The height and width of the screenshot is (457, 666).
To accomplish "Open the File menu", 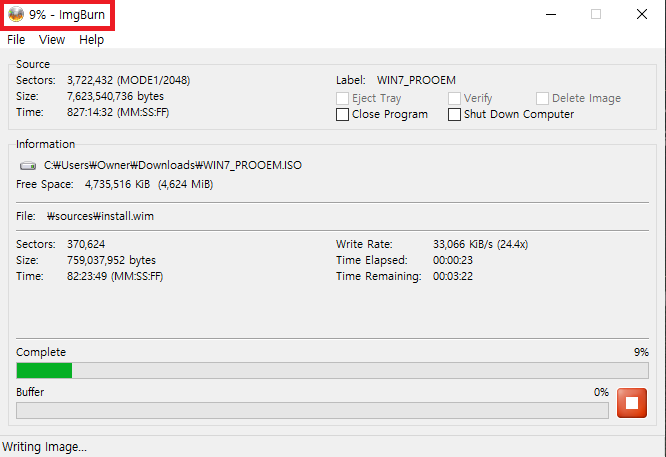I will tap(16, 39).
